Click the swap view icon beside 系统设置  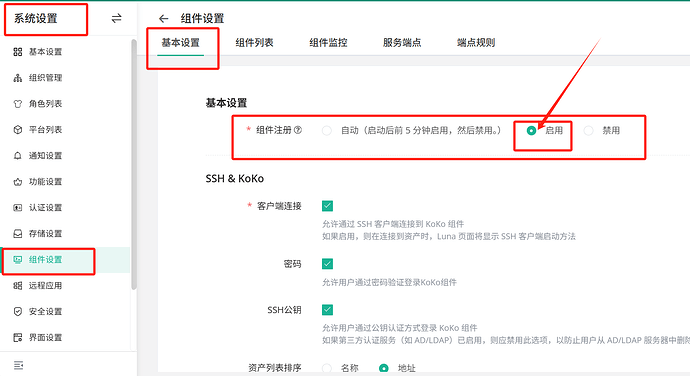116,18
